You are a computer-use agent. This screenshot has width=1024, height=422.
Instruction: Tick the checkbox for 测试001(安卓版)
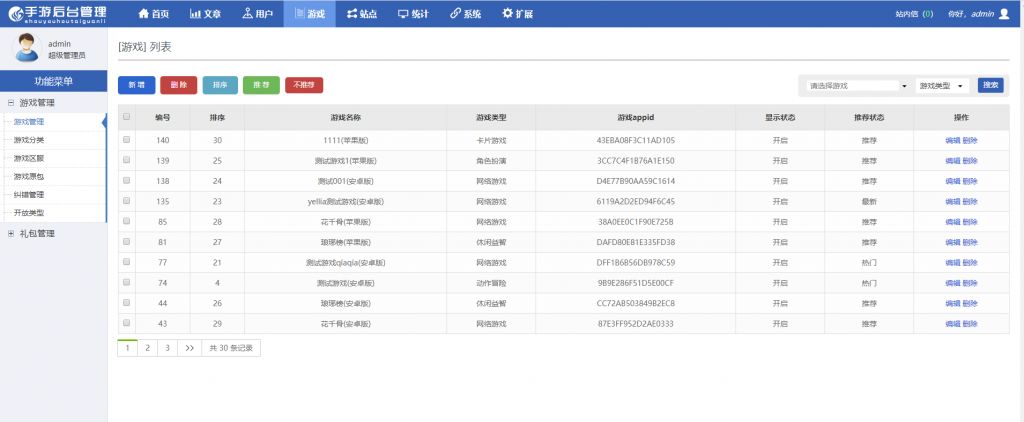127,180
